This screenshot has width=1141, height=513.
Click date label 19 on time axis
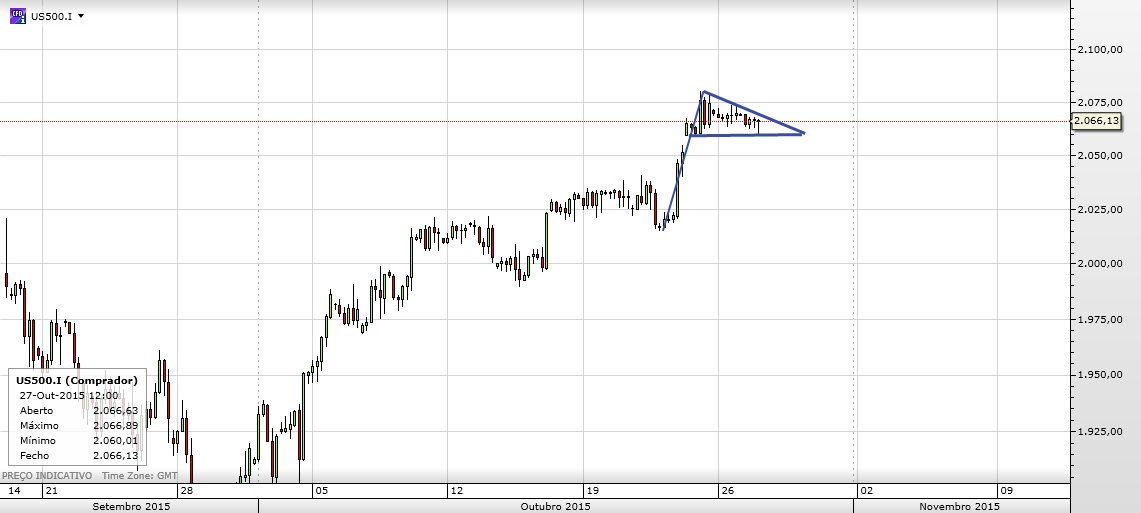pos(592,490)
